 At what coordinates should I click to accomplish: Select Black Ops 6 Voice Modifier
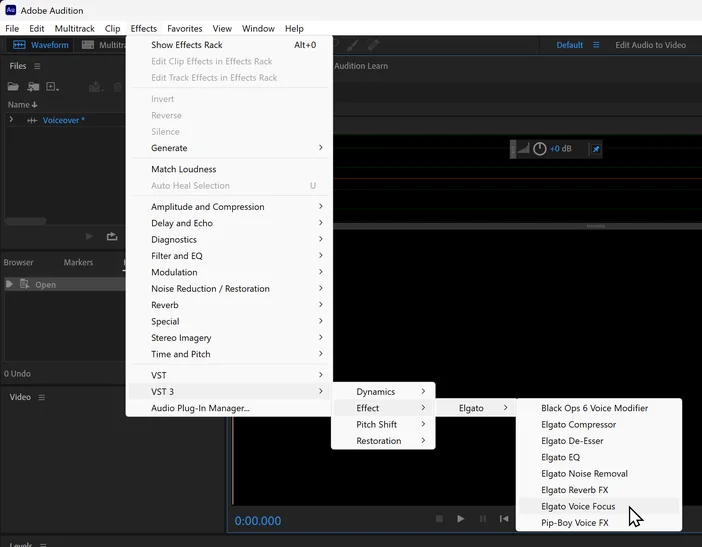point(599,408)
